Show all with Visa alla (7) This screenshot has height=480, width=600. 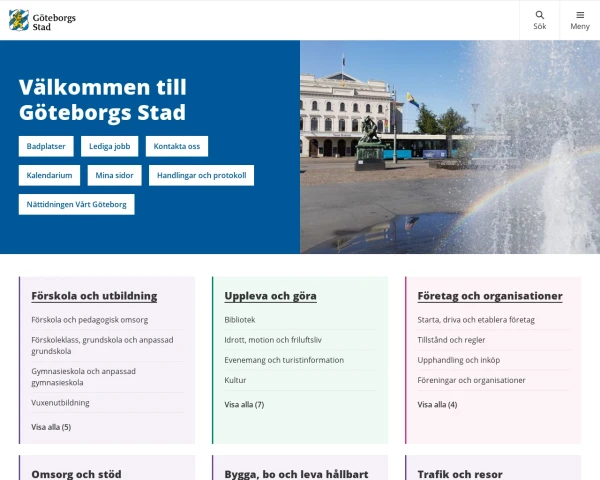coord(244,404)
